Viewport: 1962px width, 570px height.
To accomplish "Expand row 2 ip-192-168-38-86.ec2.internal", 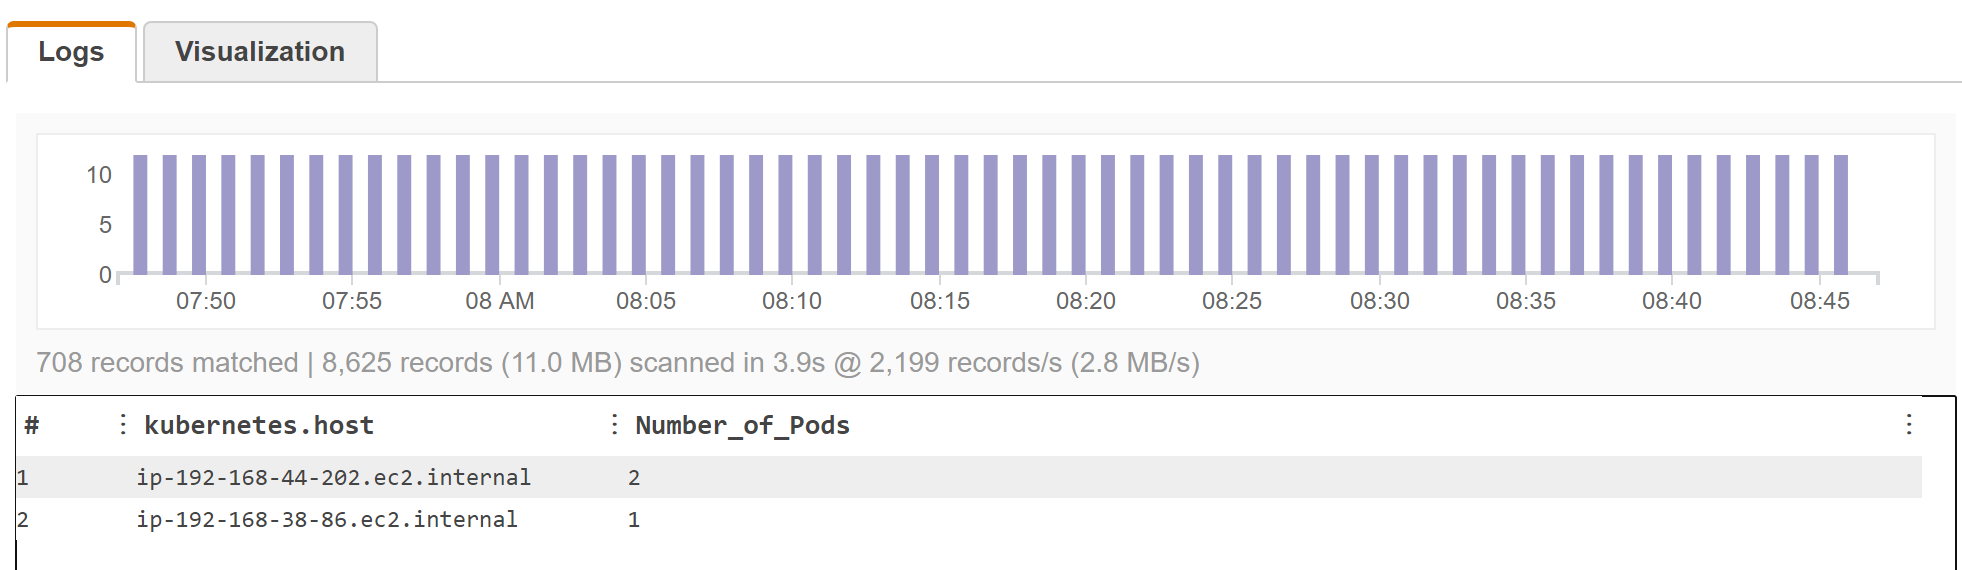I will pos(968,519).
